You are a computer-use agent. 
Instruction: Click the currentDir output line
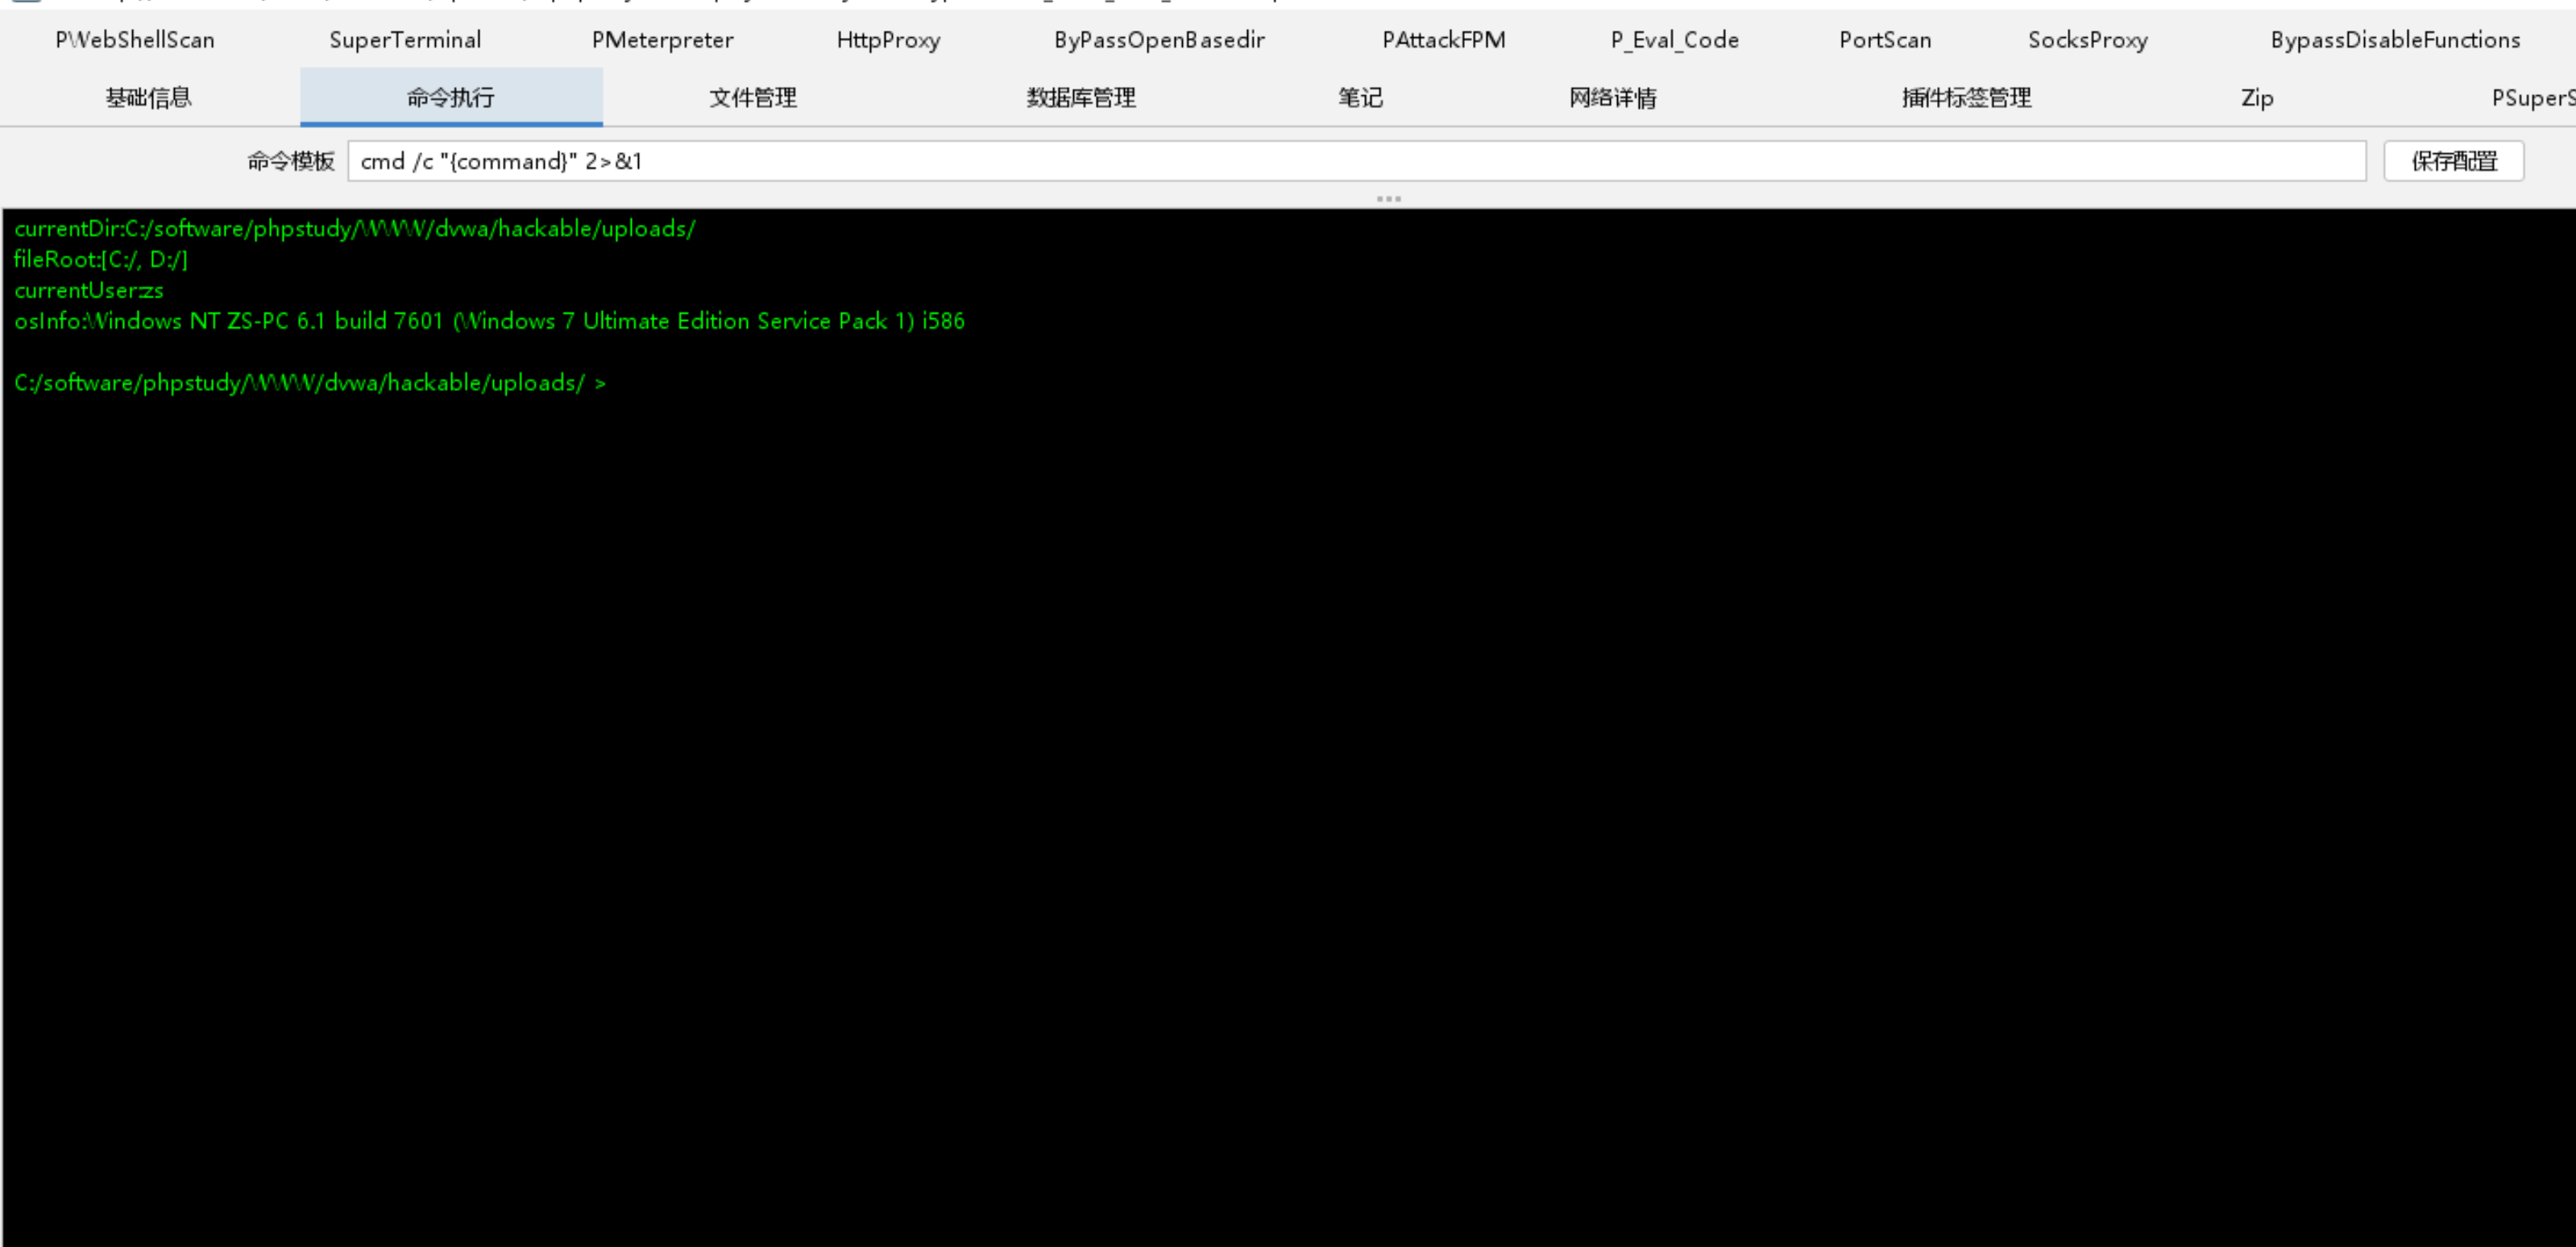pyautogui.click(x=355, y=229)
